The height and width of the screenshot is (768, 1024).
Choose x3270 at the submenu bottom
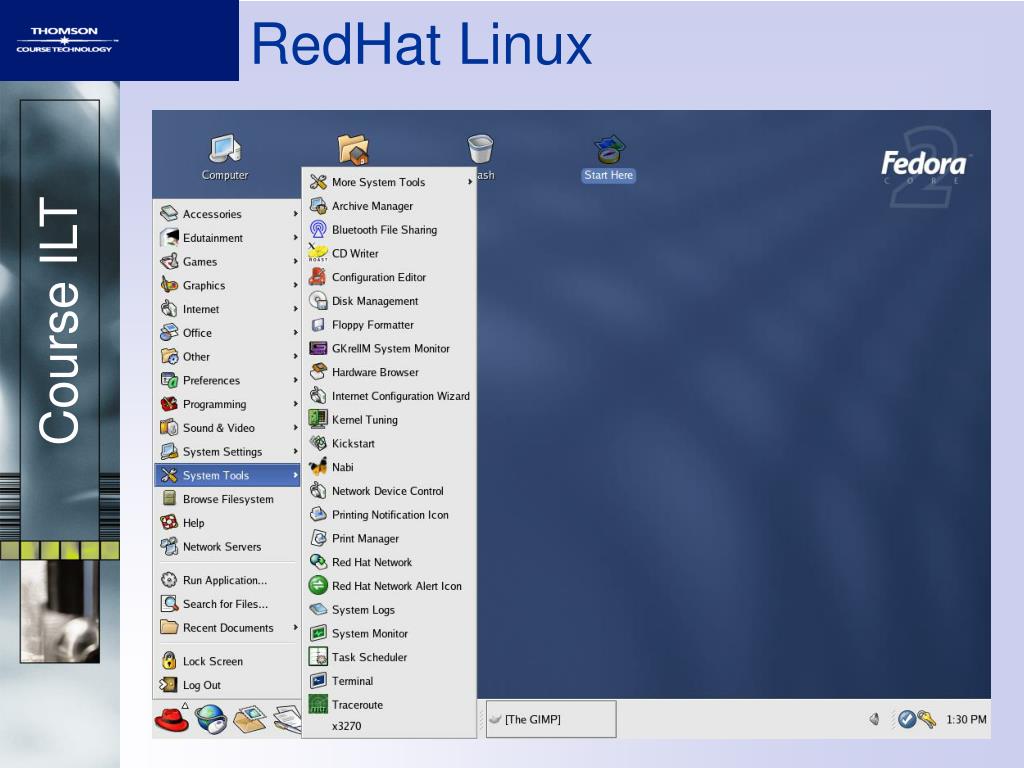390,726
